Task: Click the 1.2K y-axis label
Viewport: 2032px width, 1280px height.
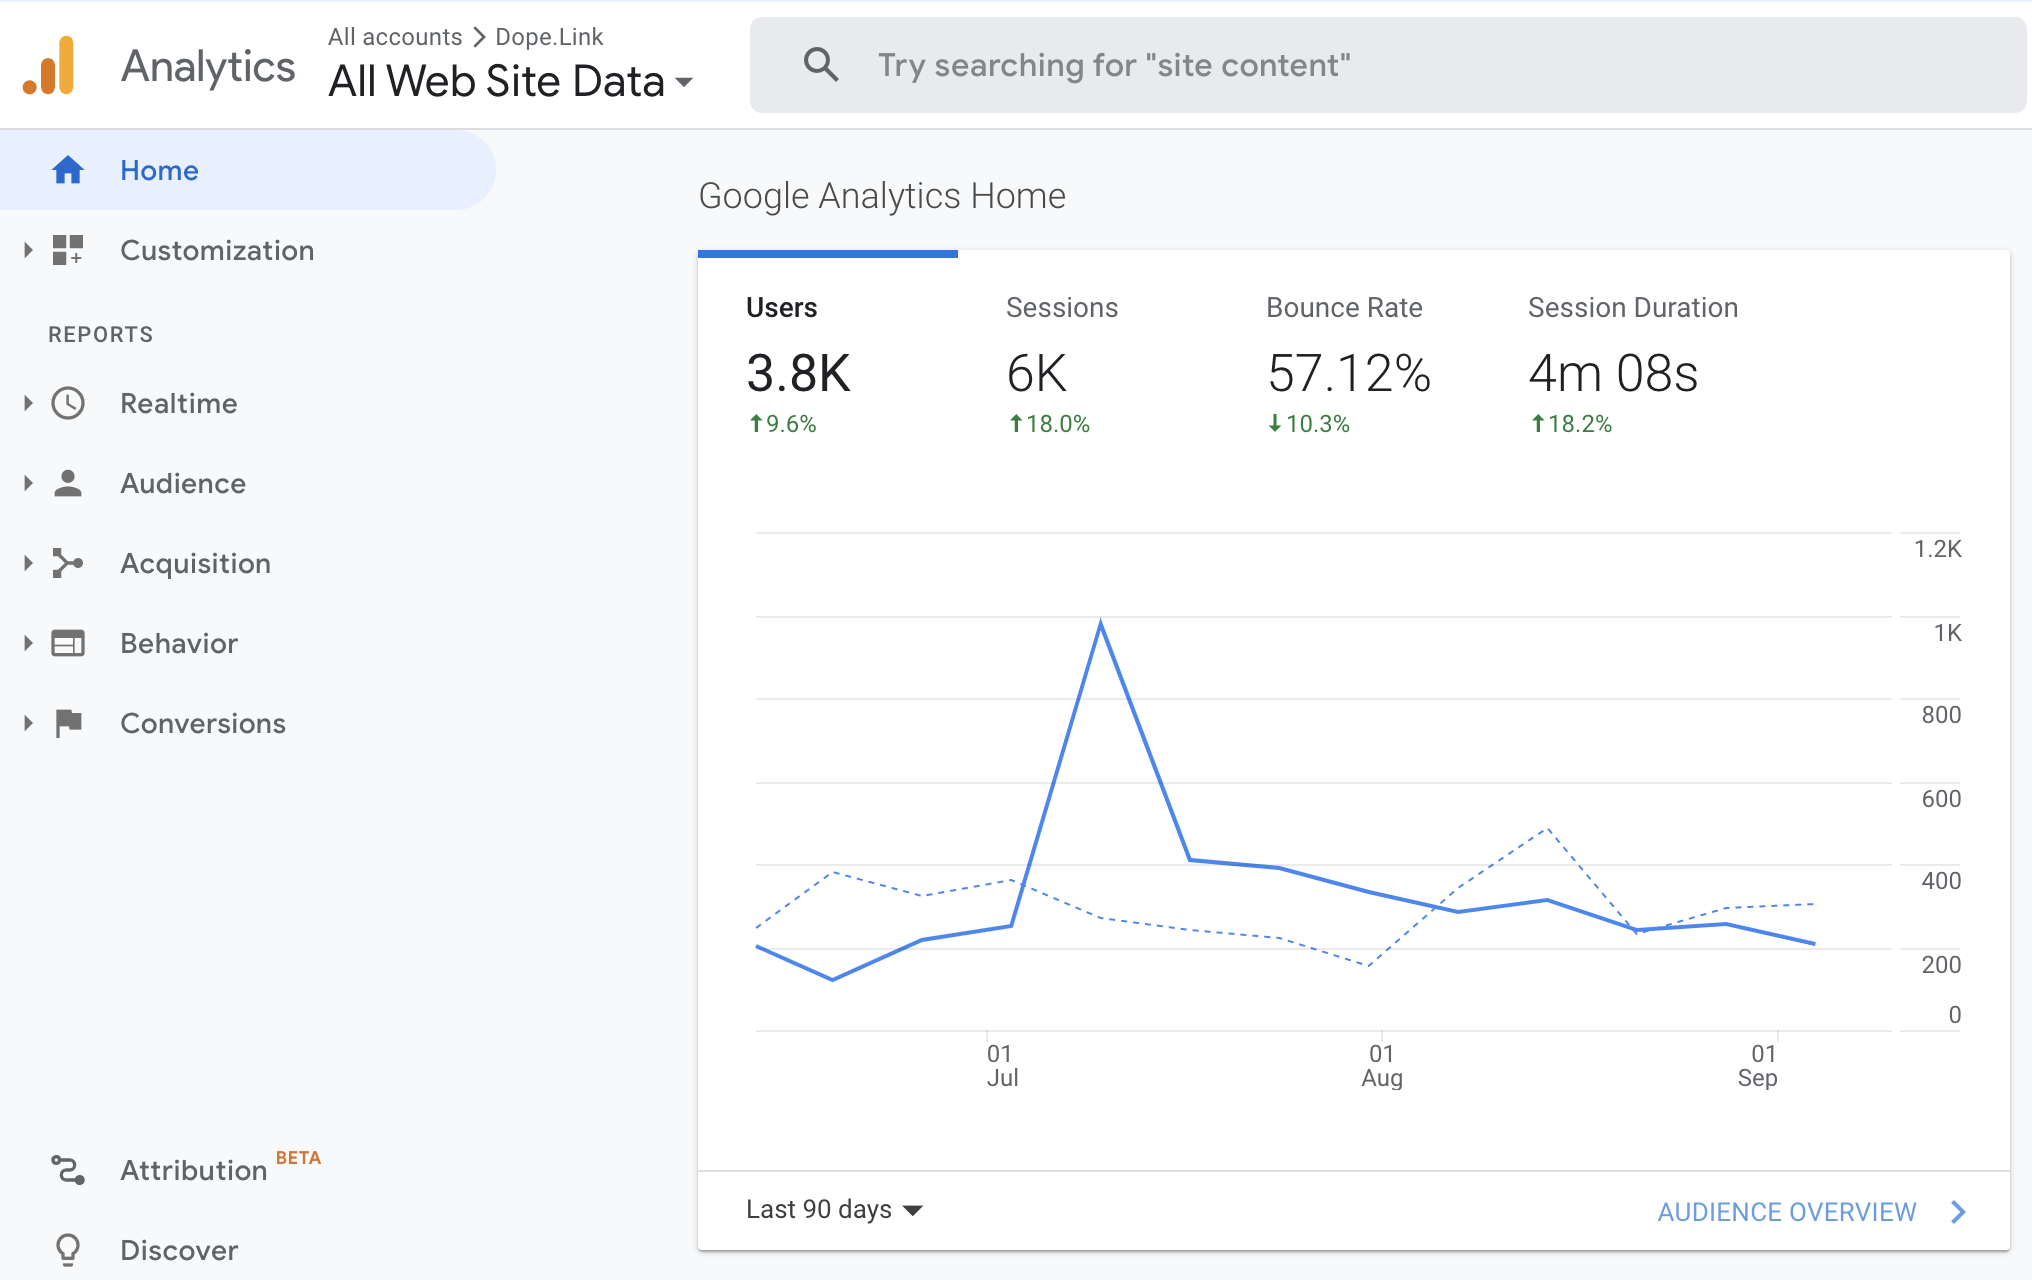Action: (x=1937, y=549)
